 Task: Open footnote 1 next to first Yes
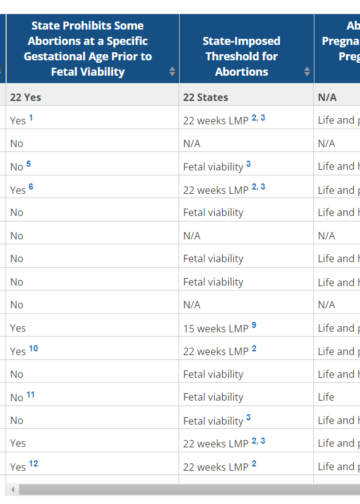click(31, 118)
